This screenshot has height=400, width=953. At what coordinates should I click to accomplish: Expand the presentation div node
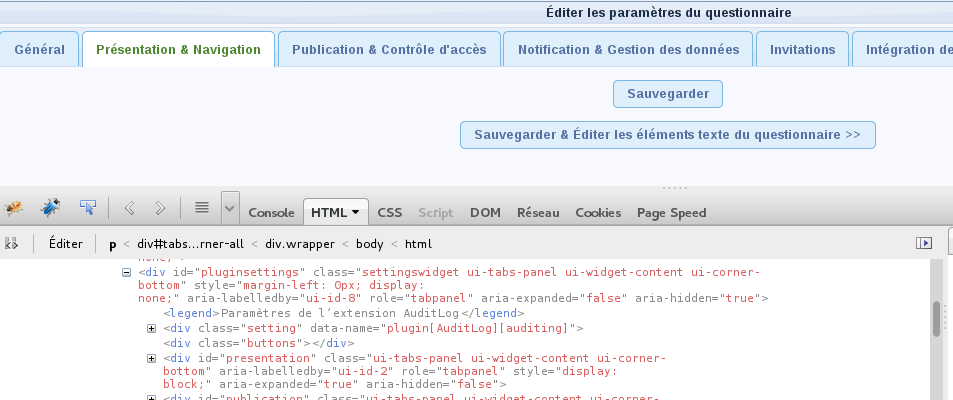(152, 358)
